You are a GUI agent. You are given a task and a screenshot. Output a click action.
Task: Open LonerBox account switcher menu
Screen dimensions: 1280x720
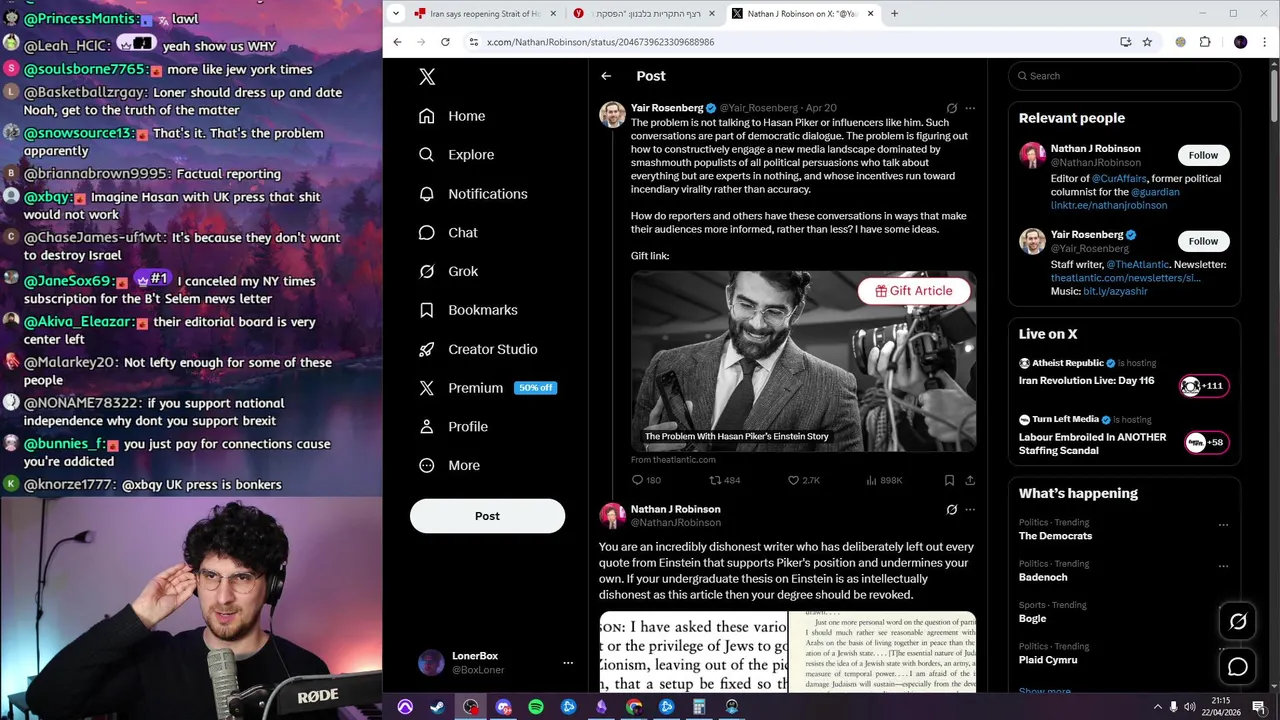pos(567,663)
